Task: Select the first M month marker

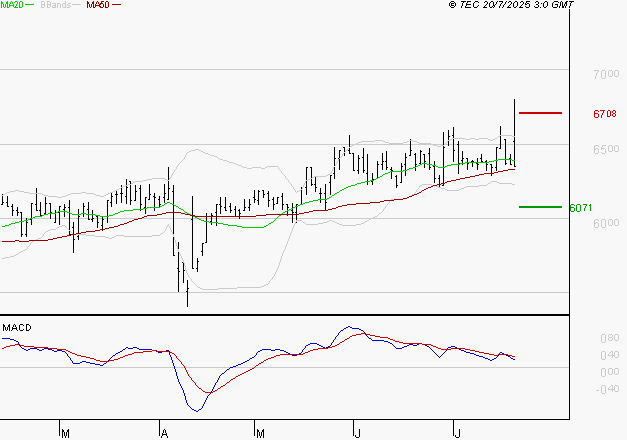Action: click(x=65, y=433)
